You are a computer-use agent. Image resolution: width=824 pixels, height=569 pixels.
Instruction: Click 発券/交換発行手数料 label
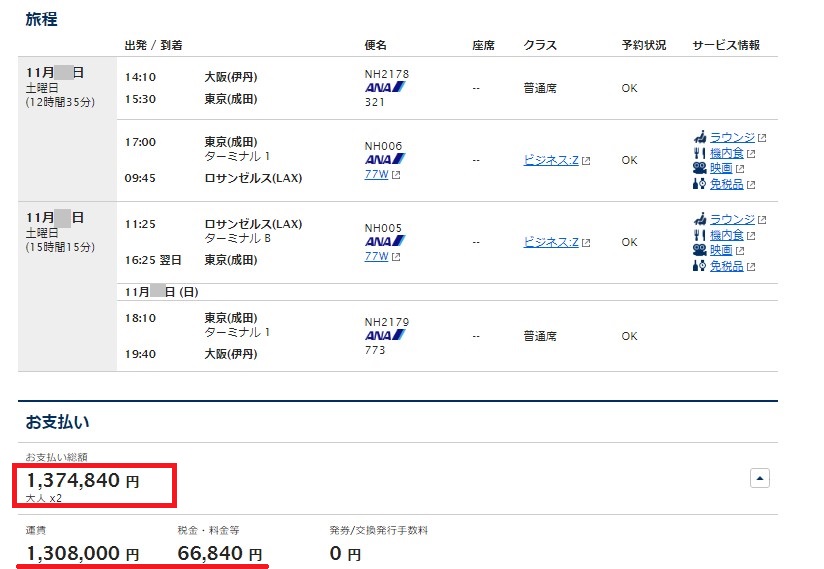click(x=379, y=531)
